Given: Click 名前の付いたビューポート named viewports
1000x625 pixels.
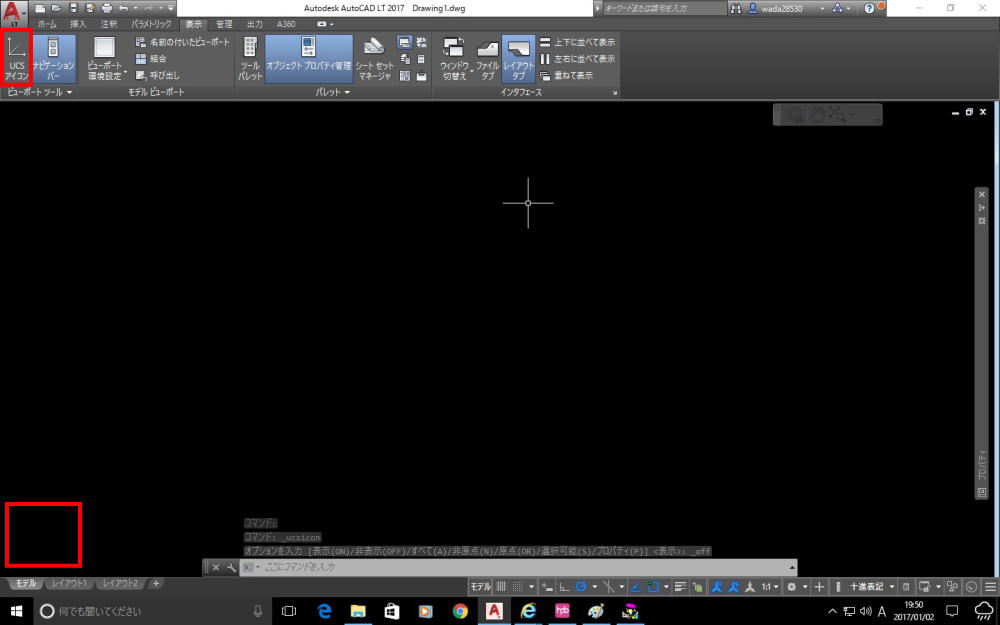Looking at the screenshot, I should (x=182, y=42).
